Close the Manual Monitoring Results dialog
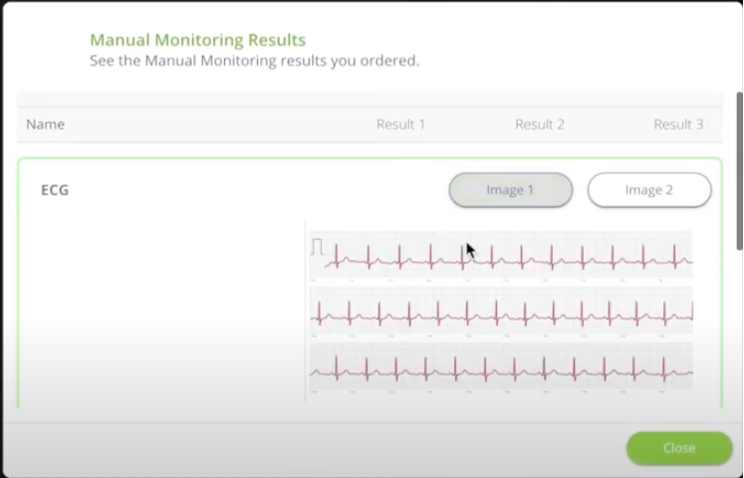 (x=679, y=448)
